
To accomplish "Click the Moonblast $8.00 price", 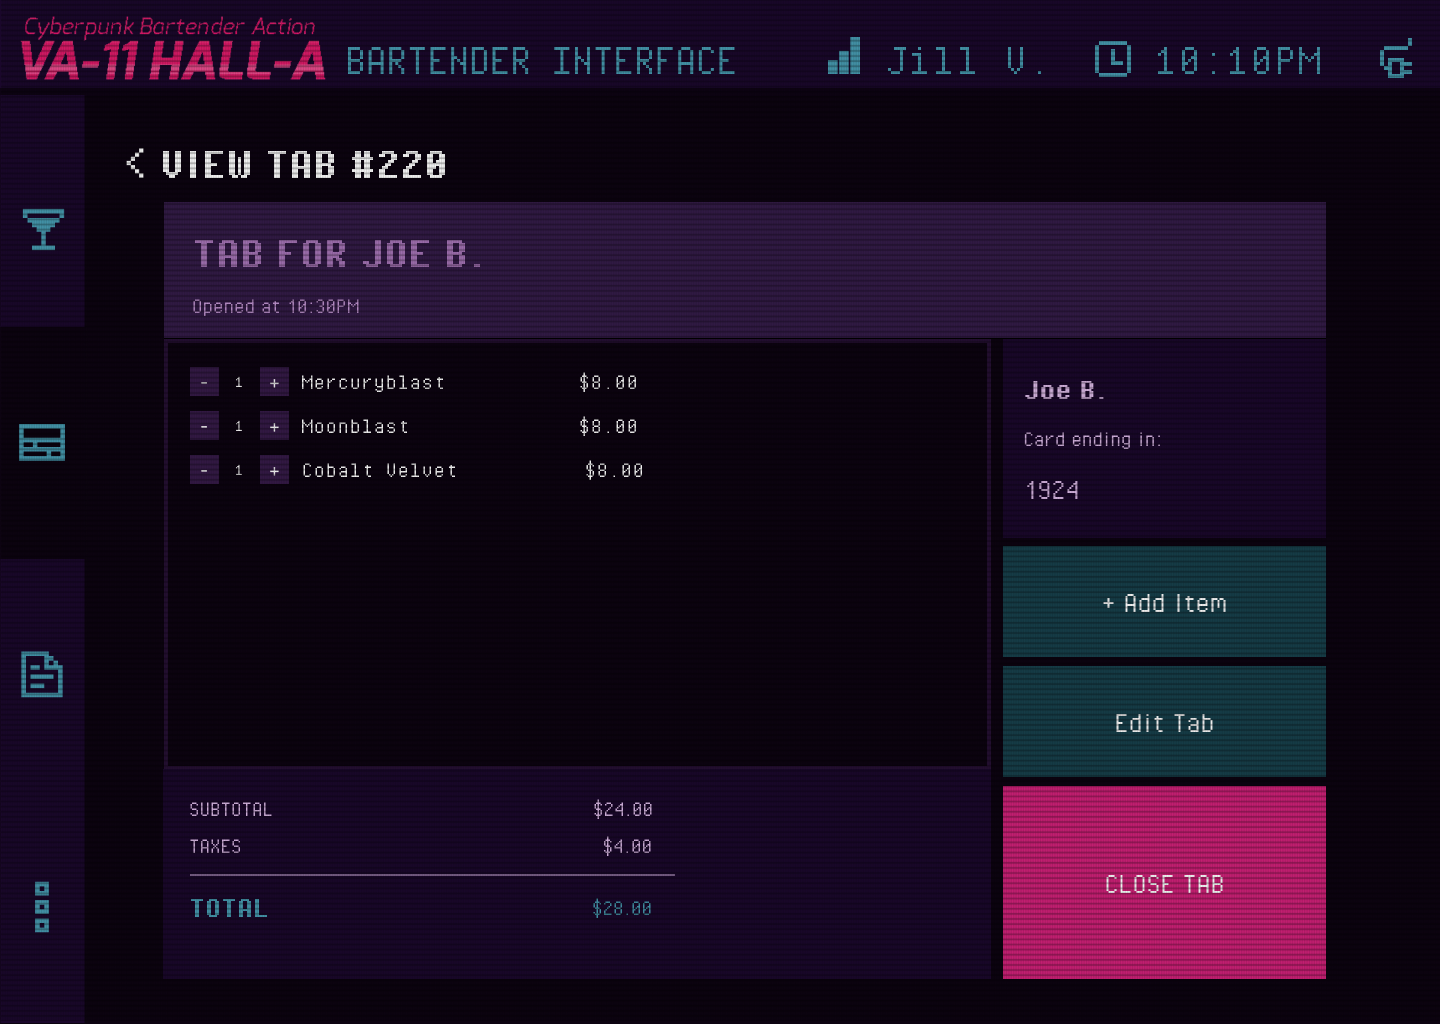I will click(x=608, y=426).
